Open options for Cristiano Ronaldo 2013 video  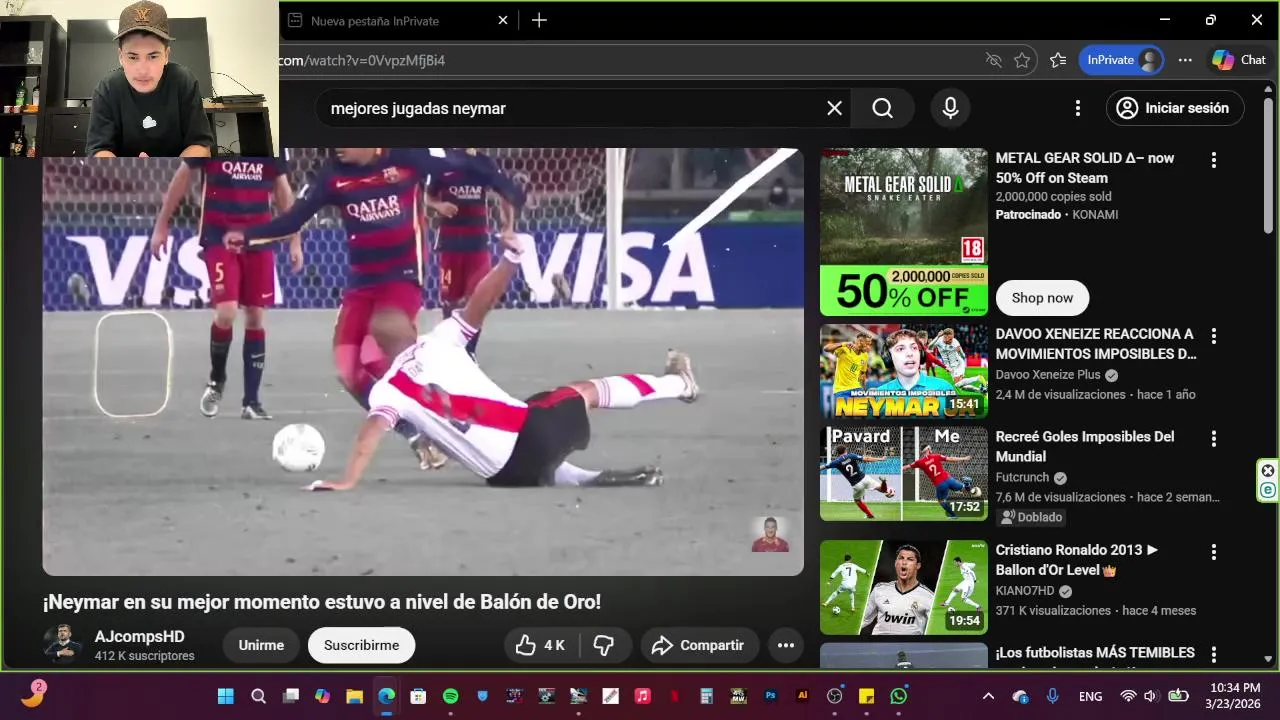(x=1214, y=552)
